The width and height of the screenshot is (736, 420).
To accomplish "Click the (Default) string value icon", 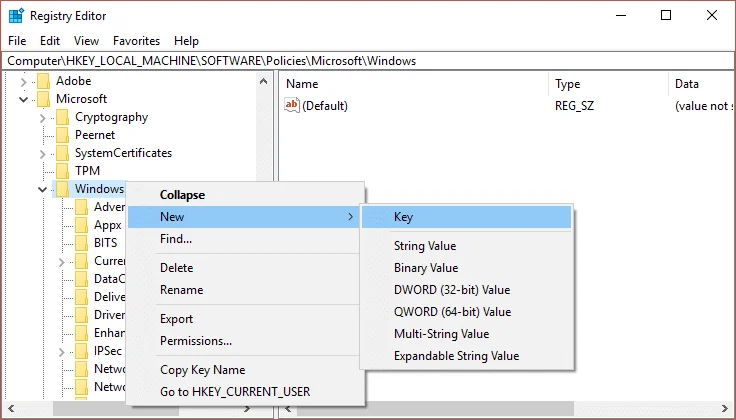I will point(291,105).
